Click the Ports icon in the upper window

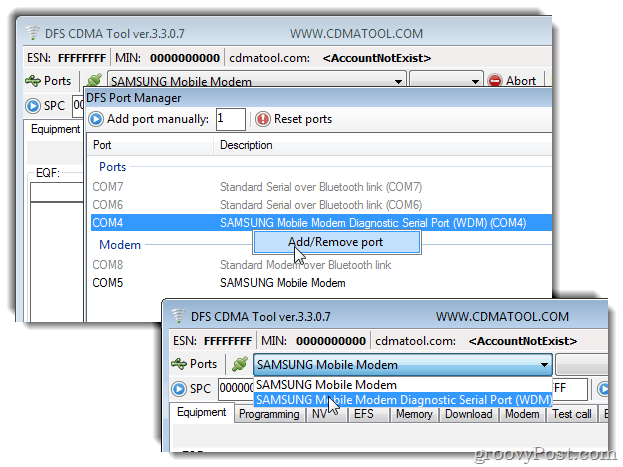coord(33,81)
